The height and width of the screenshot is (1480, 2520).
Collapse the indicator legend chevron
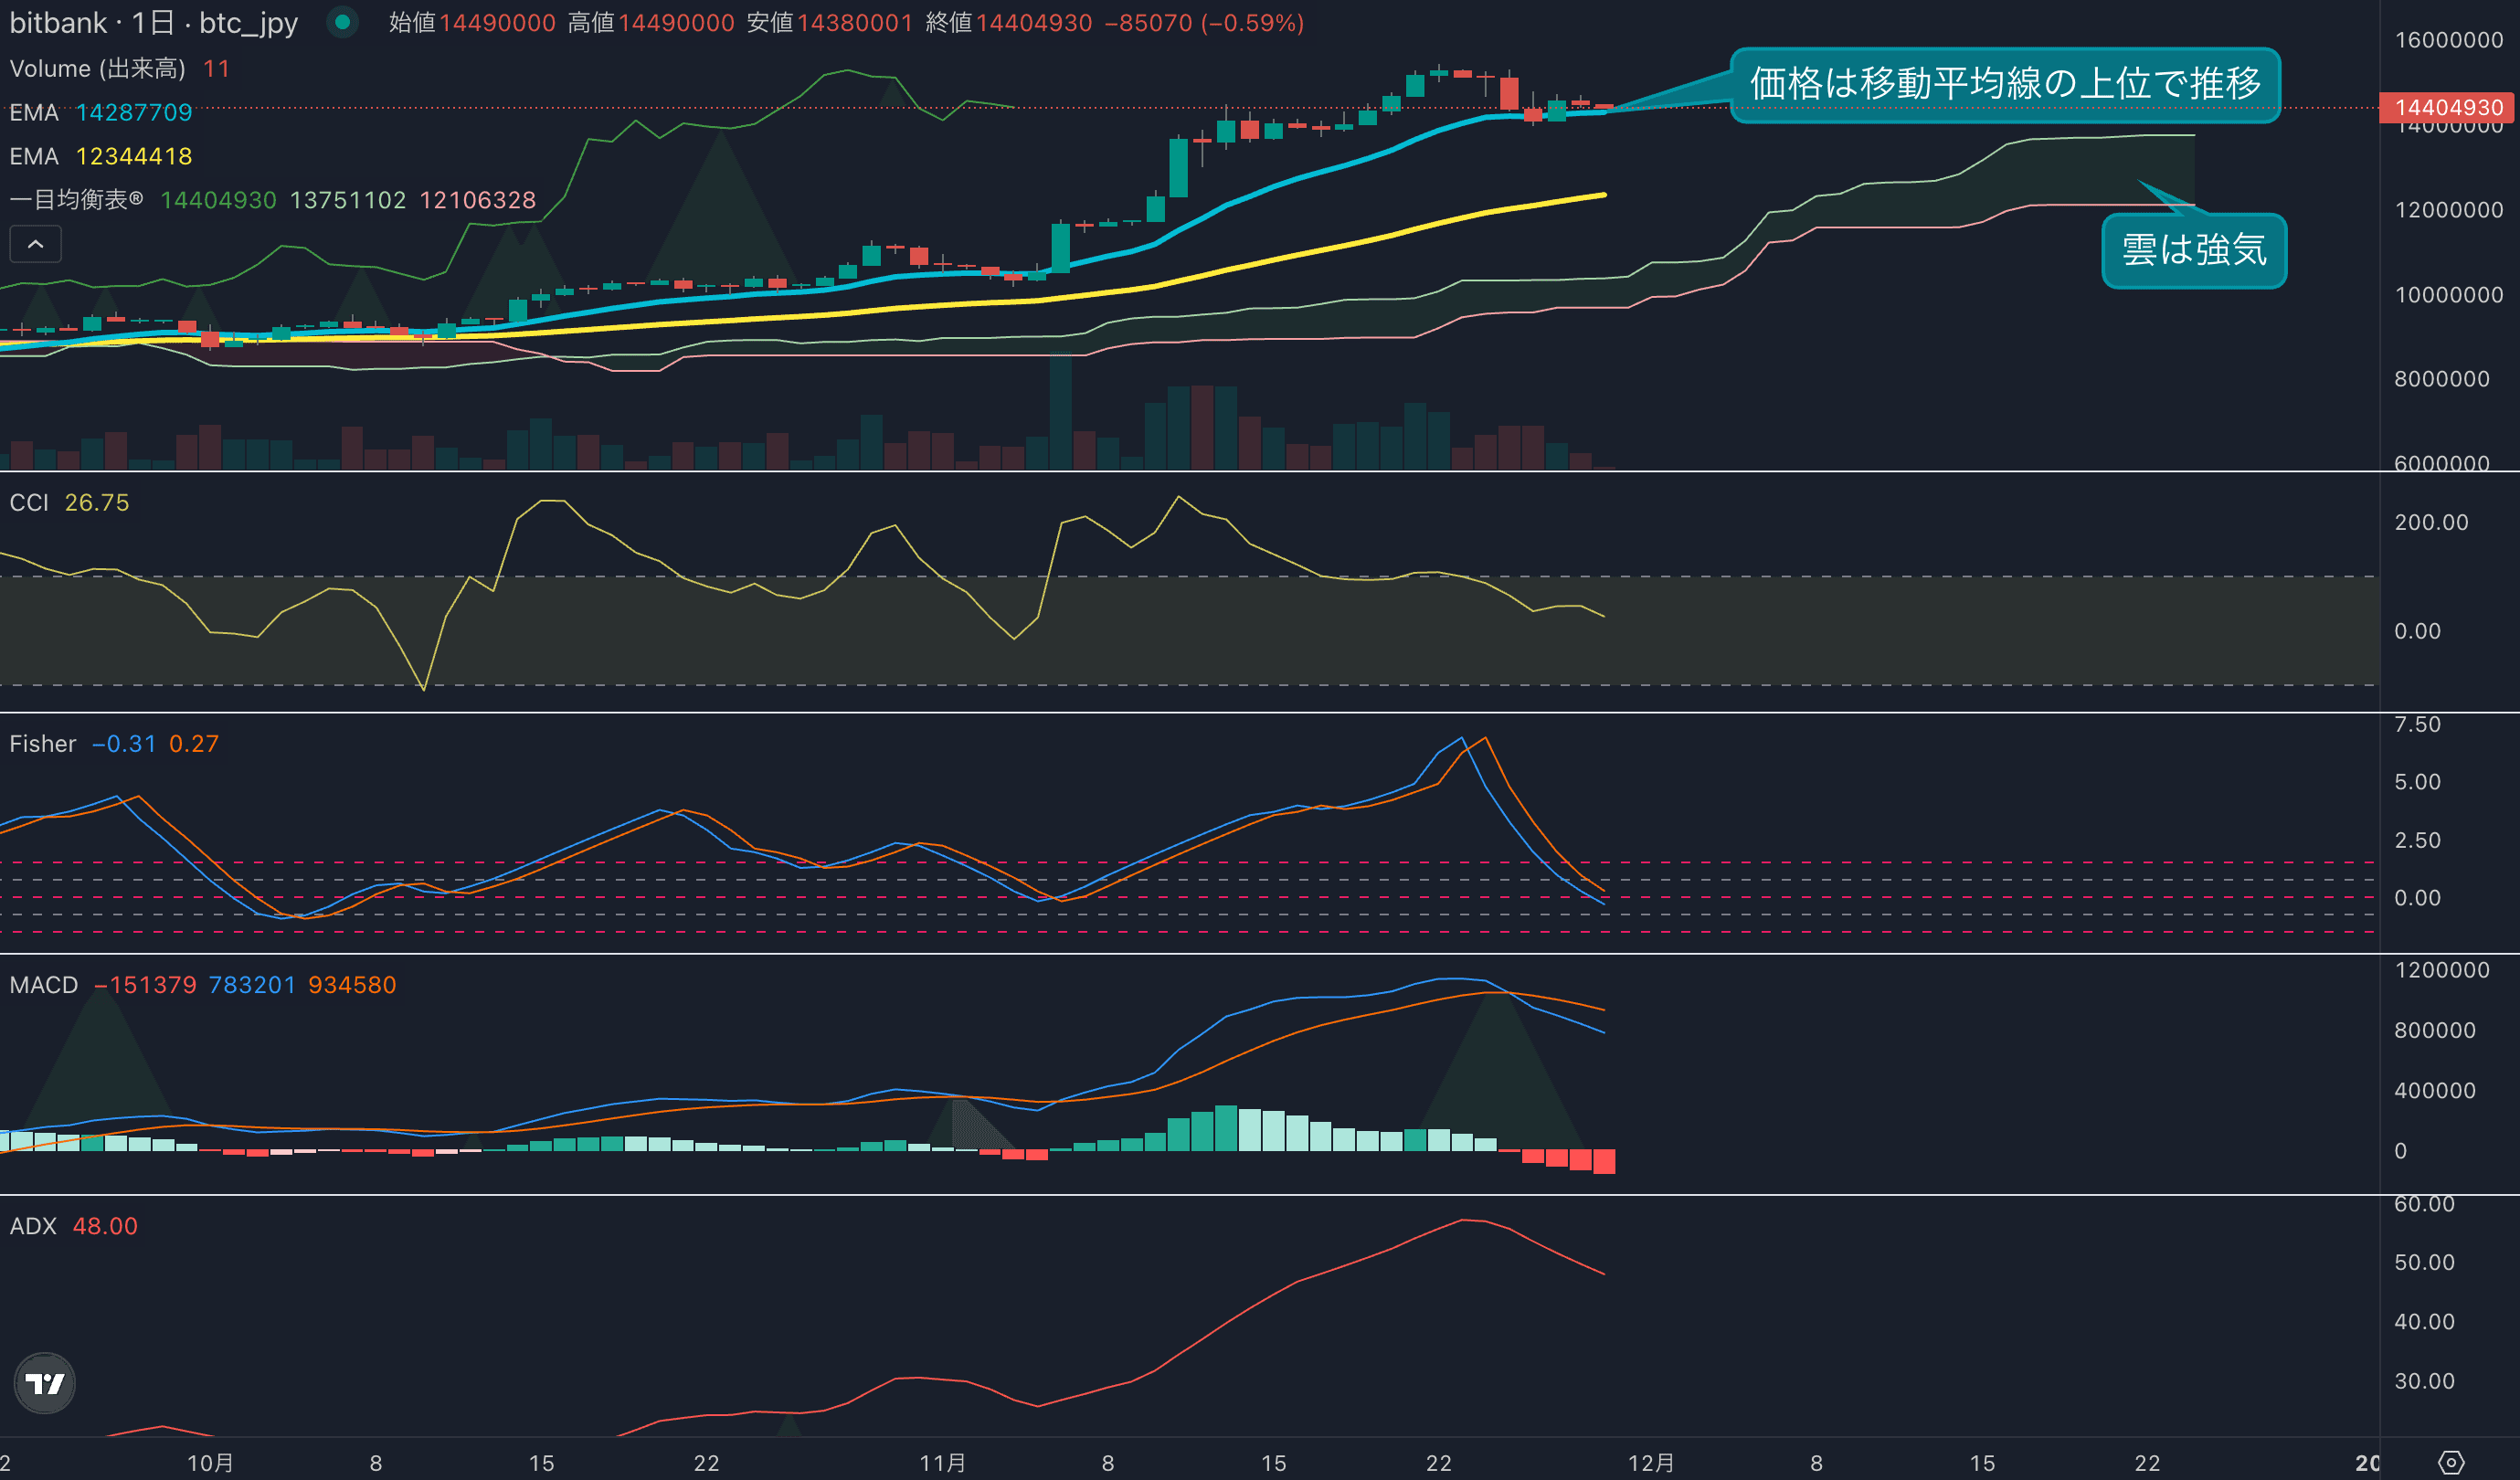click(35, 244)
